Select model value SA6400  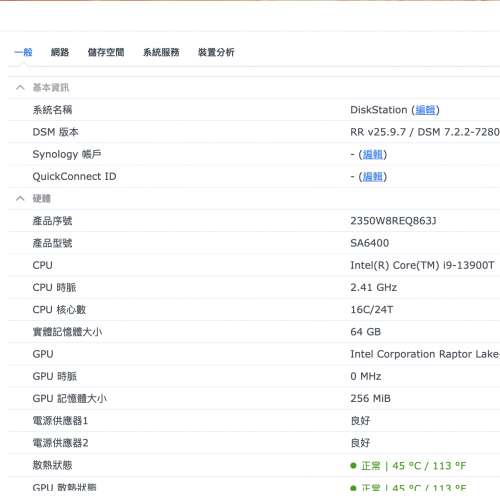[370, 243]
